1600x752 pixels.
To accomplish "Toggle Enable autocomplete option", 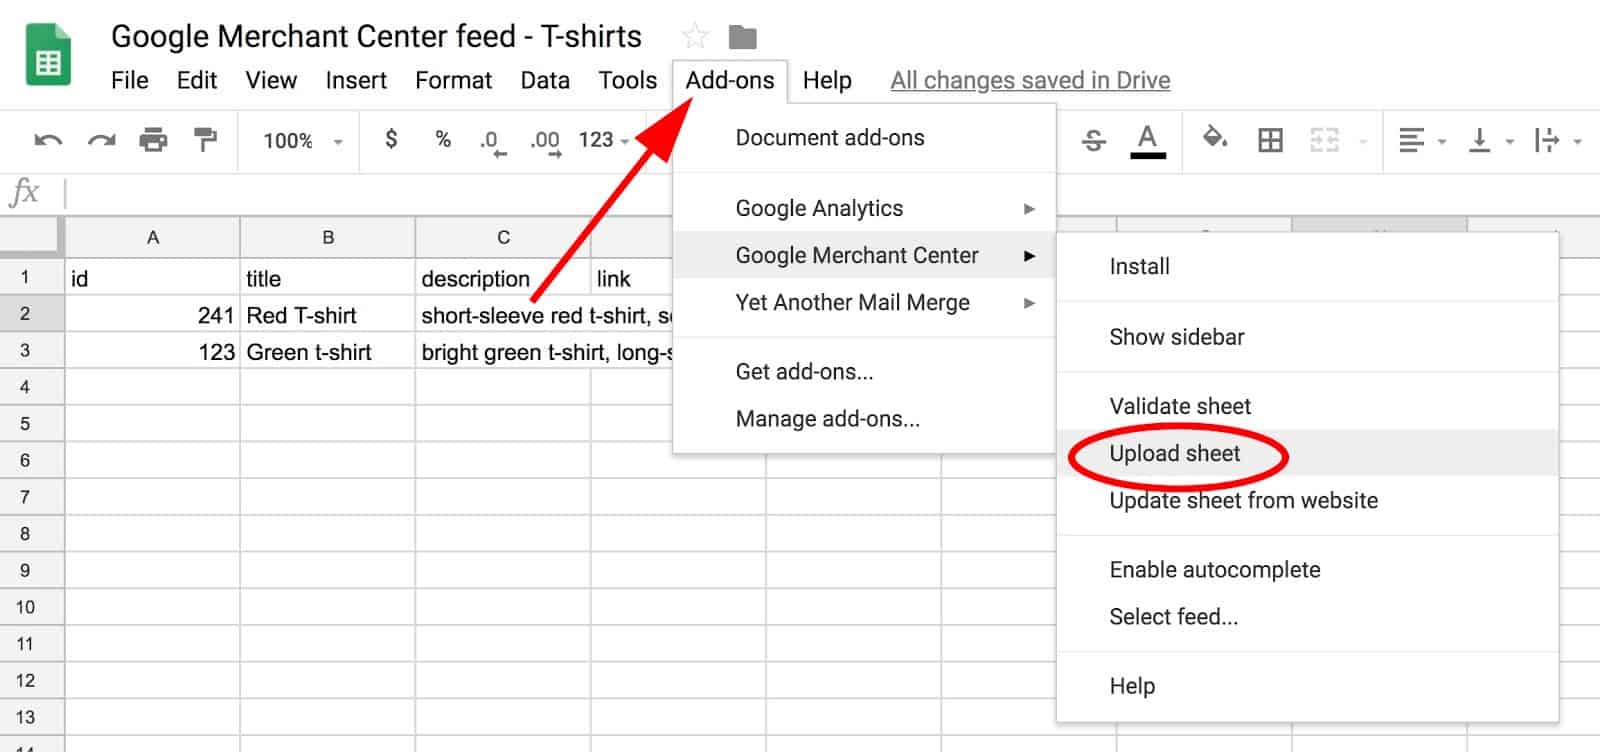I will coord(1214,570).
